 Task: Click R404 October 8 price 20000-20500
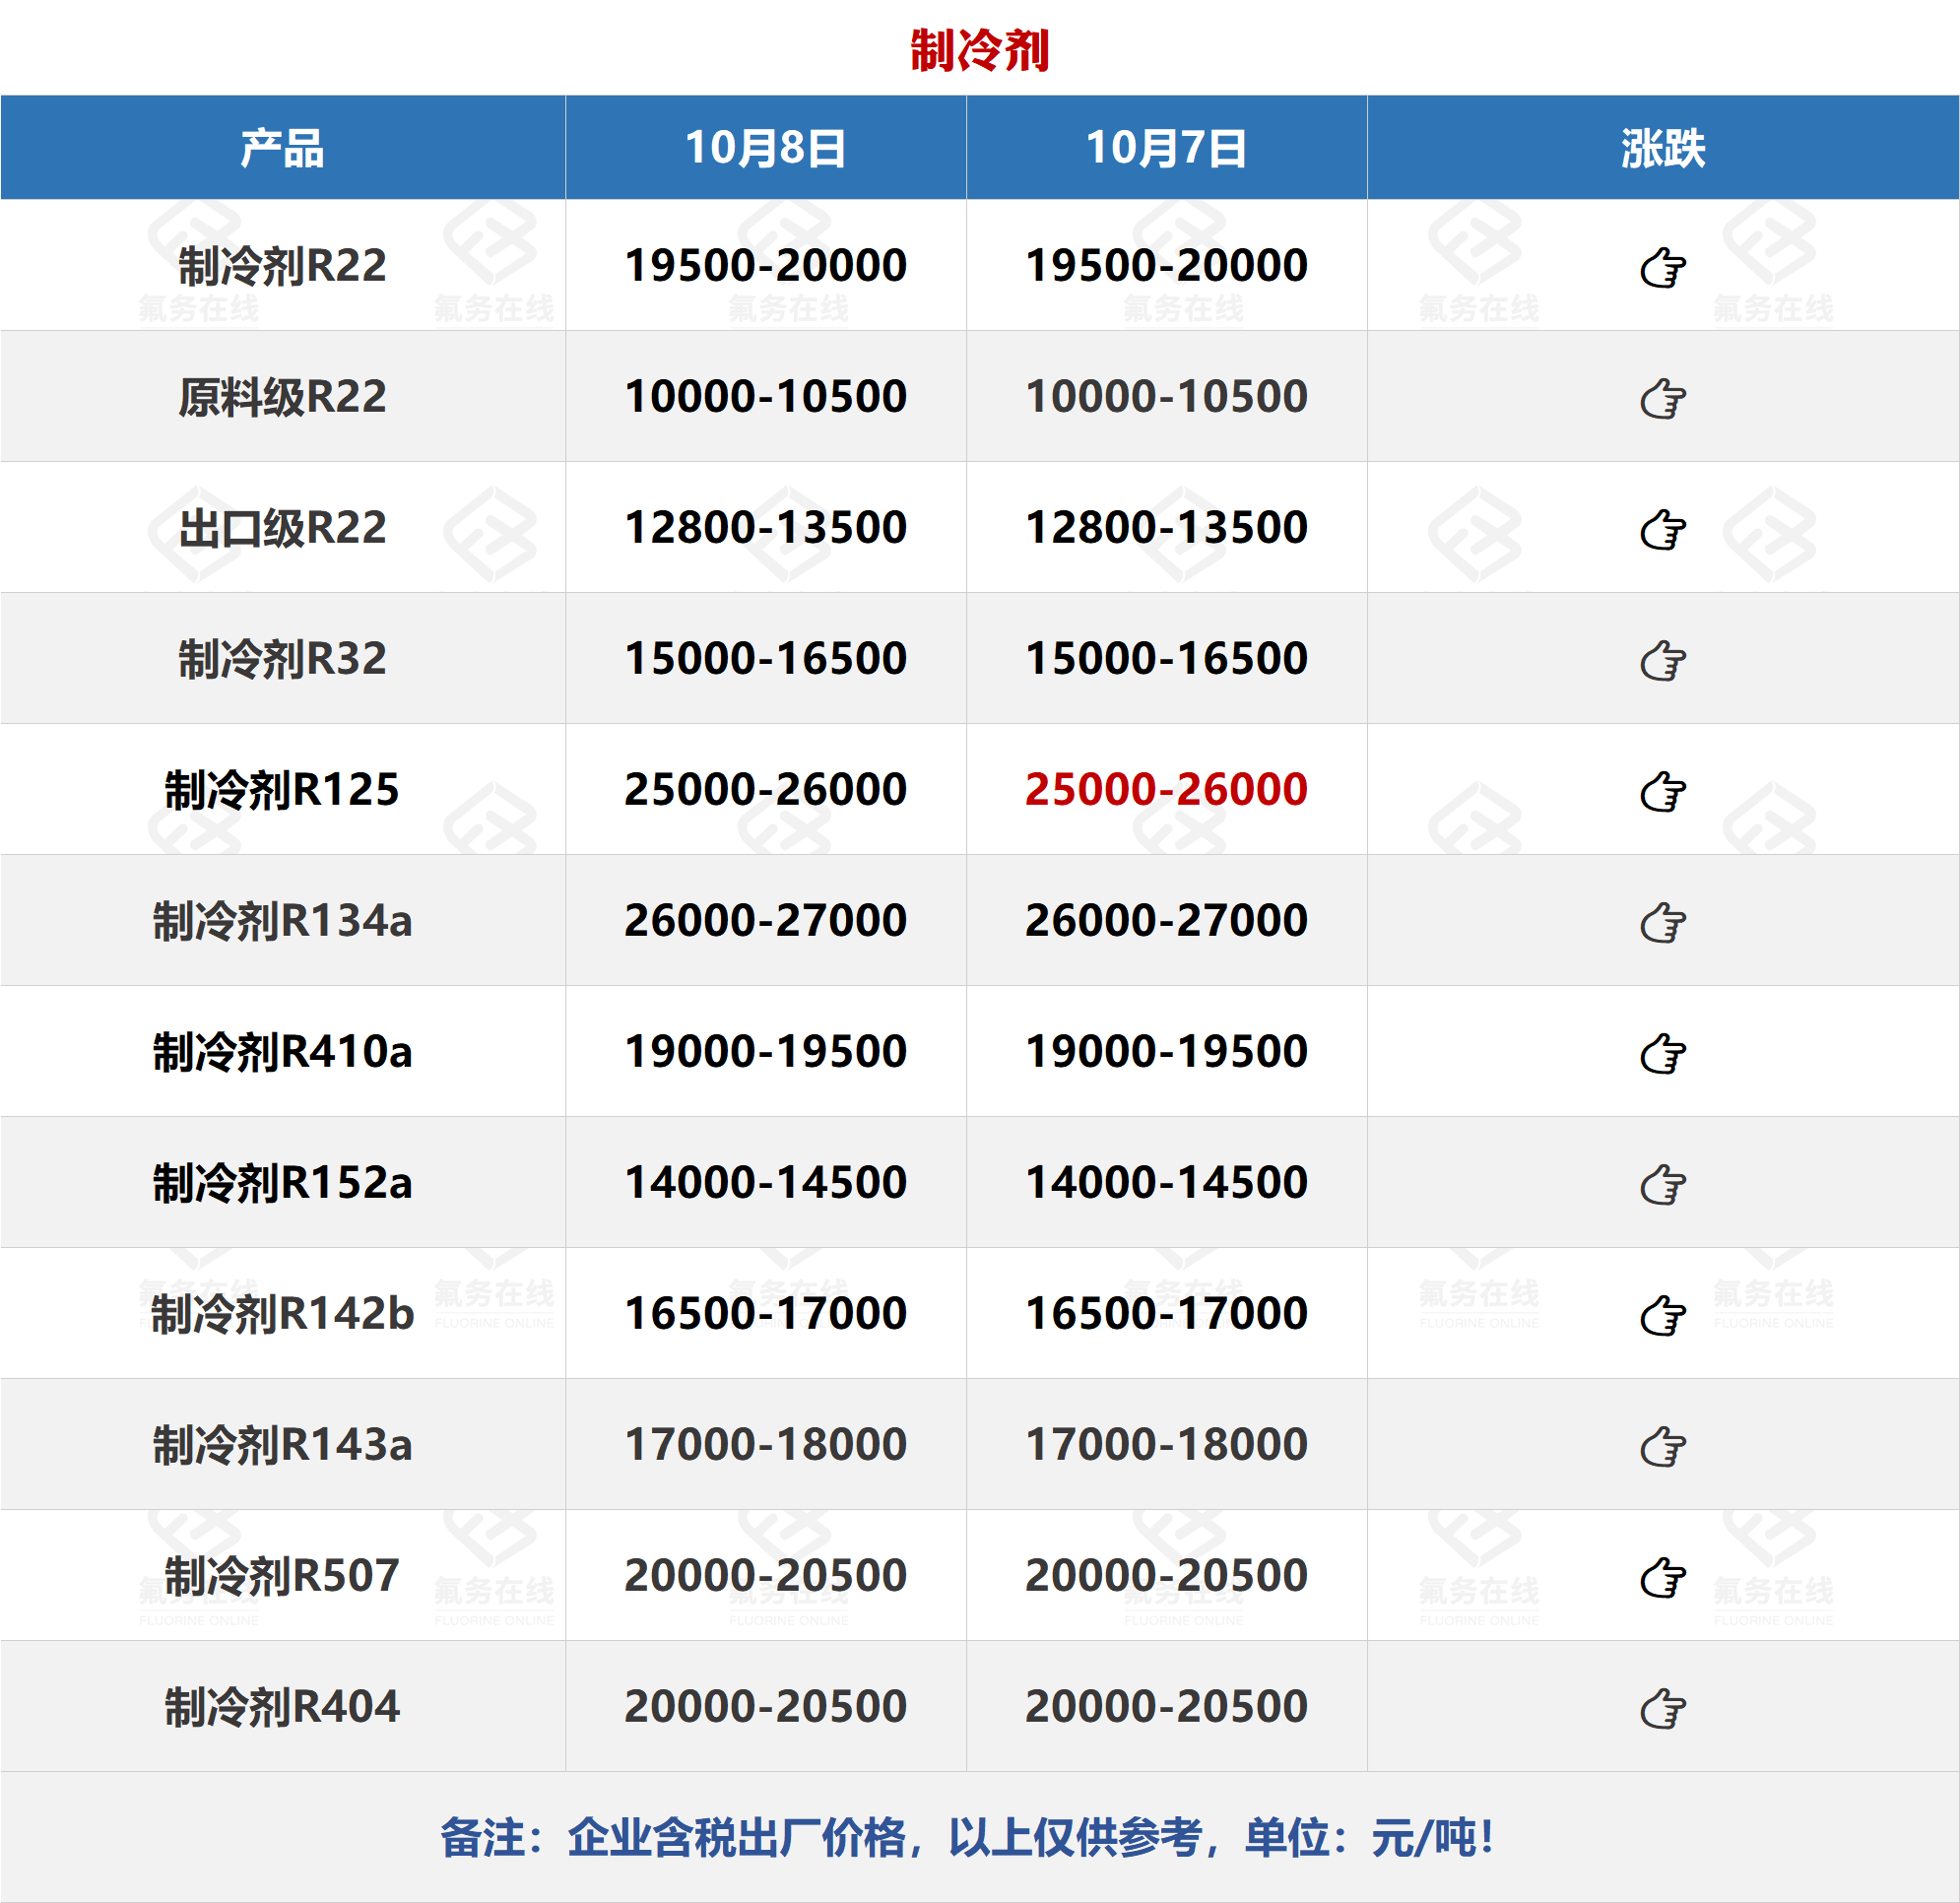pos(766,1706)
